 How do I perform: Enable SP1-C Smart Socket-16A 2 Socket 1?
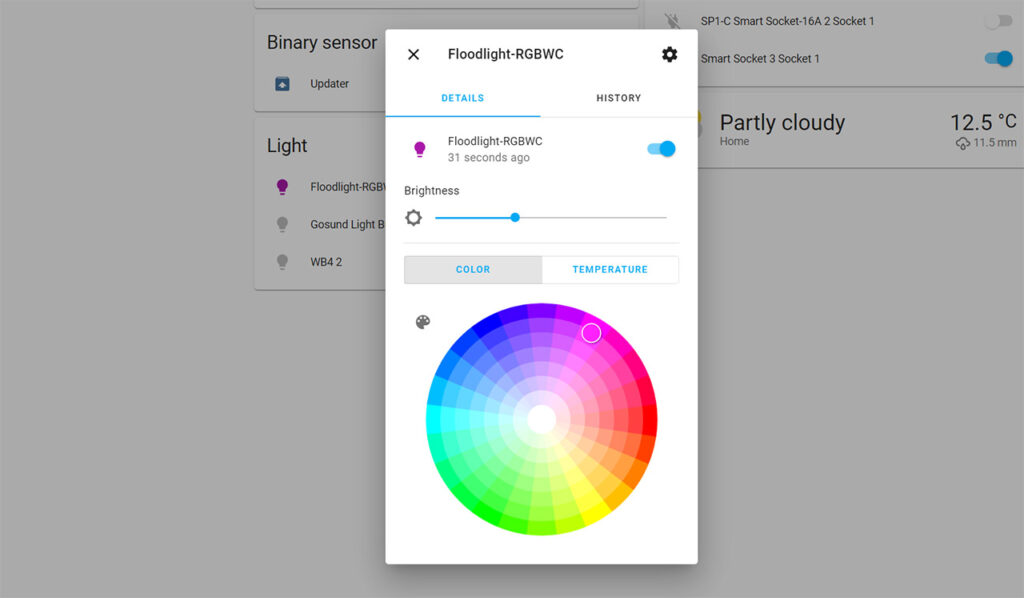coord(997,21)
